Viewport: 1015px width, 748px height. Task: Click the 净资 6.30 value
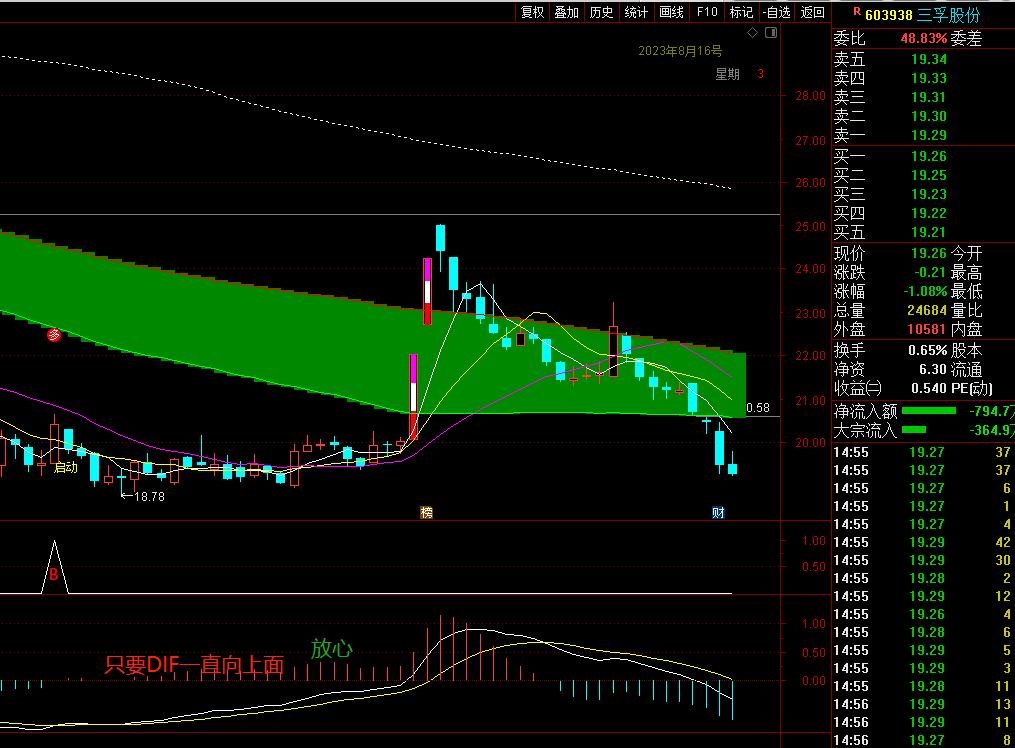(x=933, y=369)
